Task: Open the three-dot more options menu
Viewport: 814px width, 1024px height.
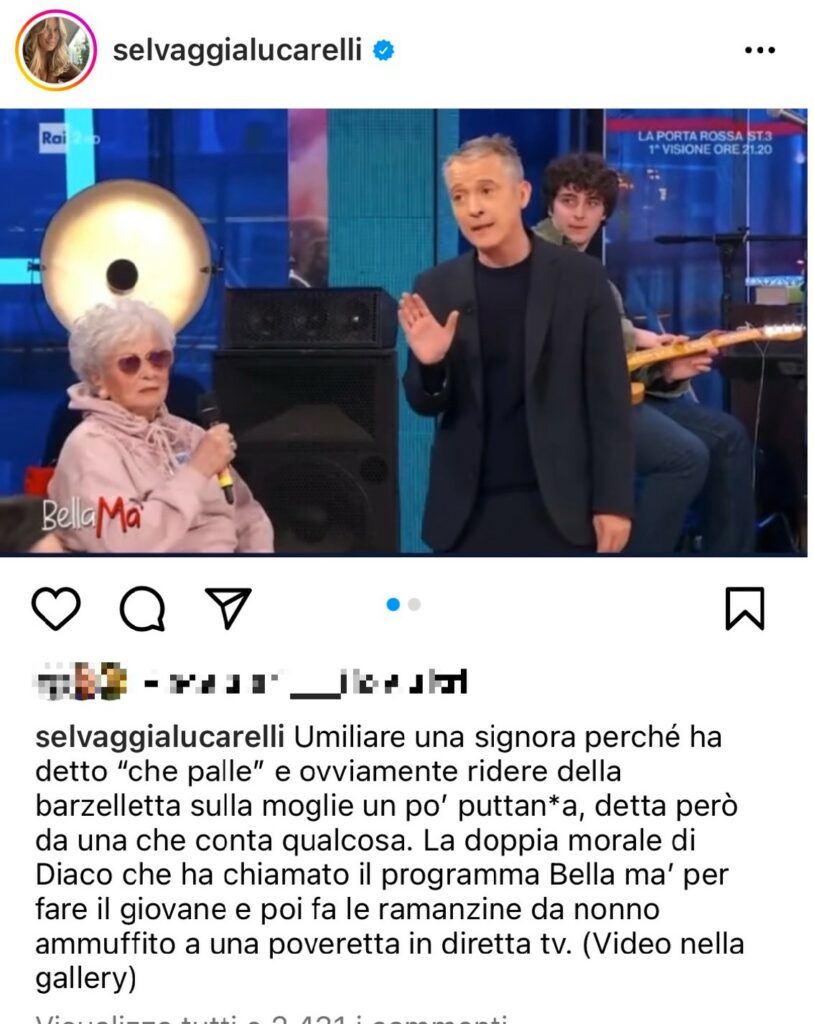Action: pyautogui.click(x=760, y=50)
